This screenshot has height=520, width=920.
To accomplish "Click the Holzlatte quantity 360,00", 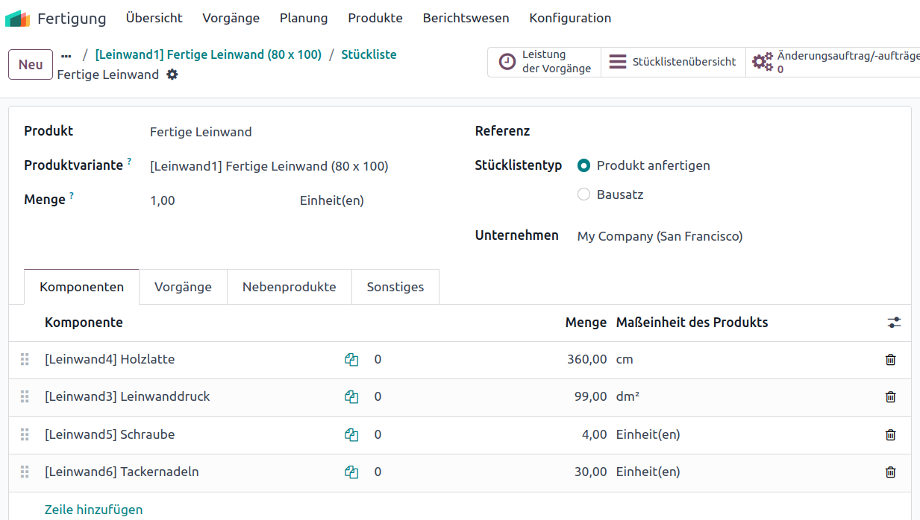I will pos(587,359).
